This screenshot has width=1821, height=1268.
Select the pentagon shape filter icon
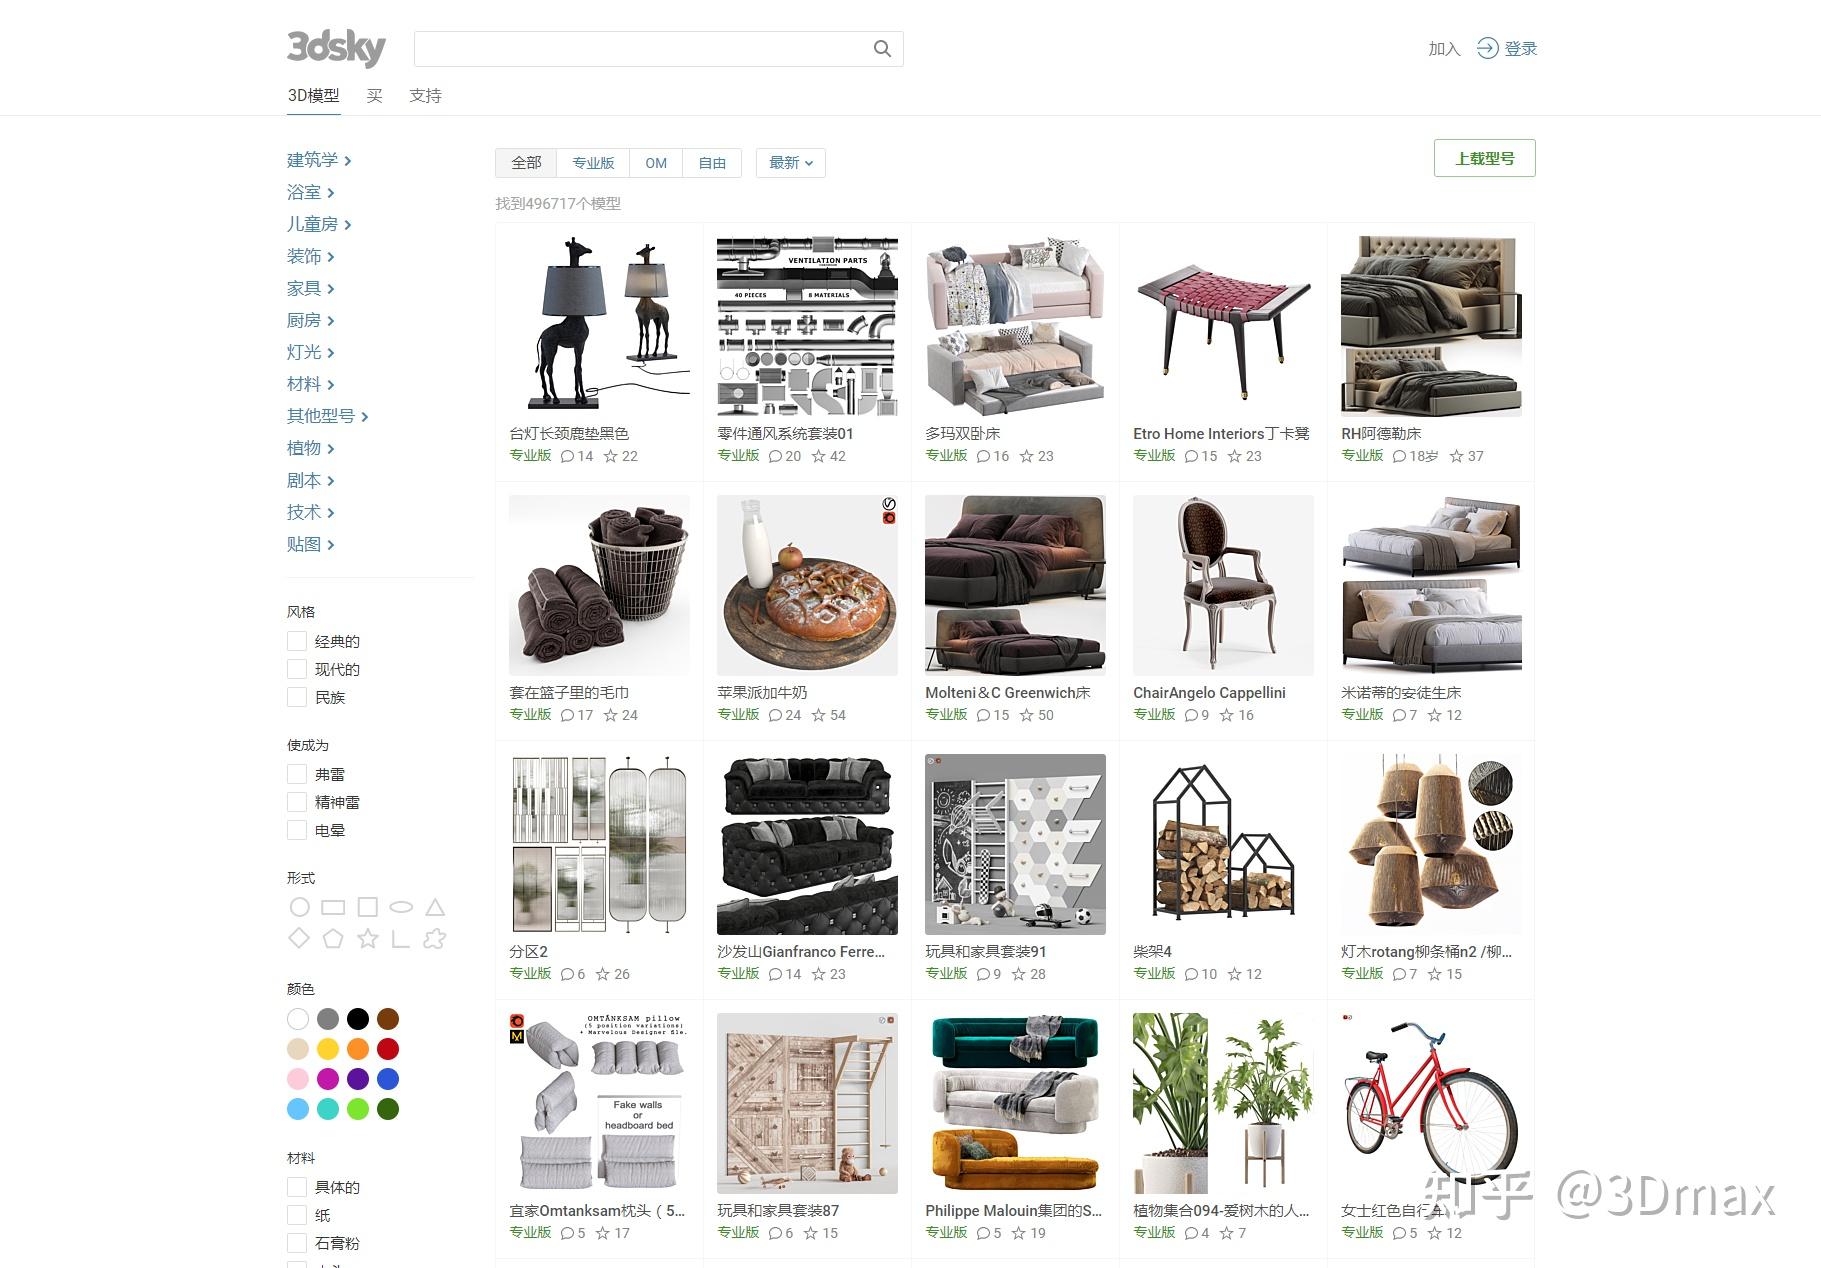(333, 938)
